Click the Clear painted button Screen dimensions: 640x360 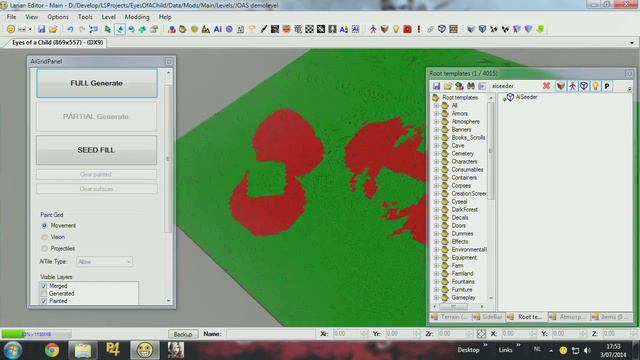(x=96, y=174)
